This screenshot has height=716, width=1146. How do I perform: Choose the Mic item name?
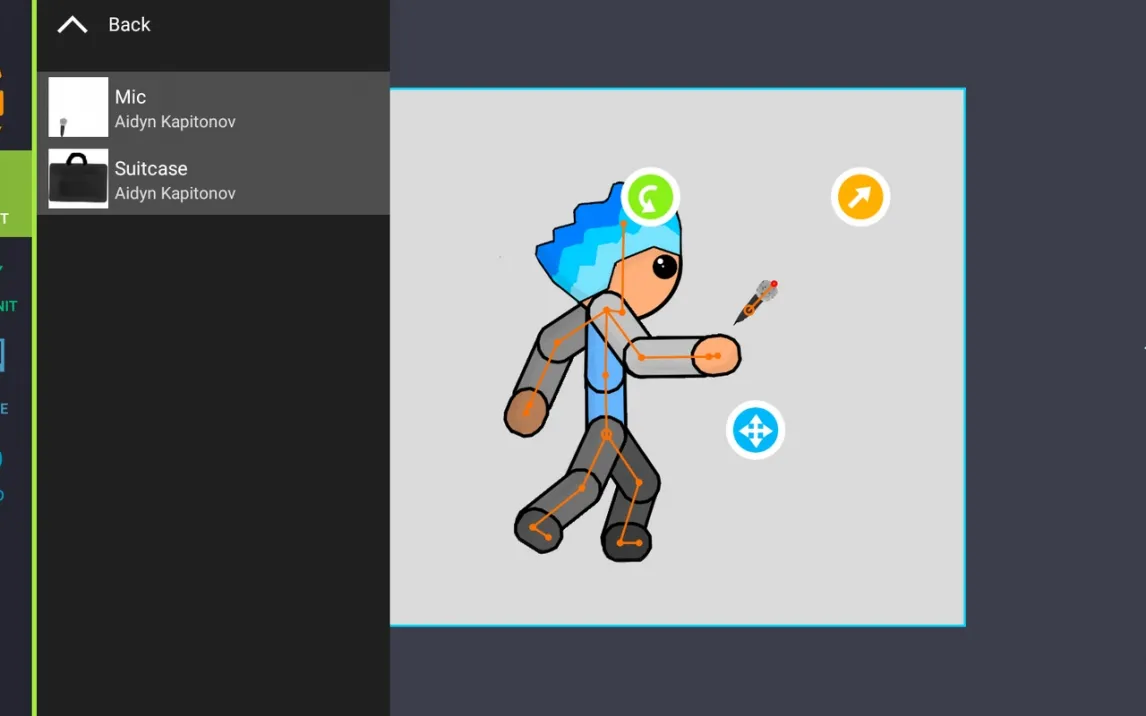pos(130,97)
